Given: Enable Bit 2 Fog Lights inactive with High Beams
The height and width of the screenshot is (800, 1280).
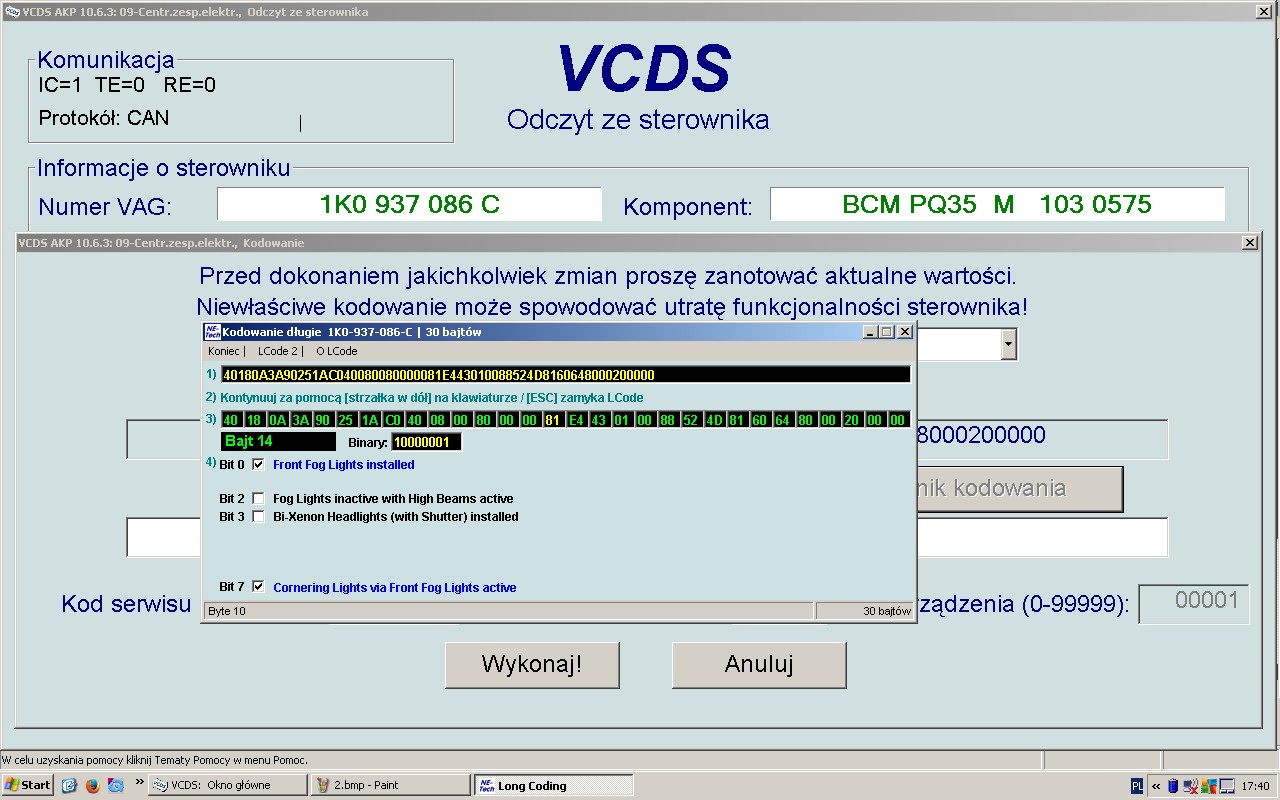Looking at the screenshot, I should (x=258, y=498).
